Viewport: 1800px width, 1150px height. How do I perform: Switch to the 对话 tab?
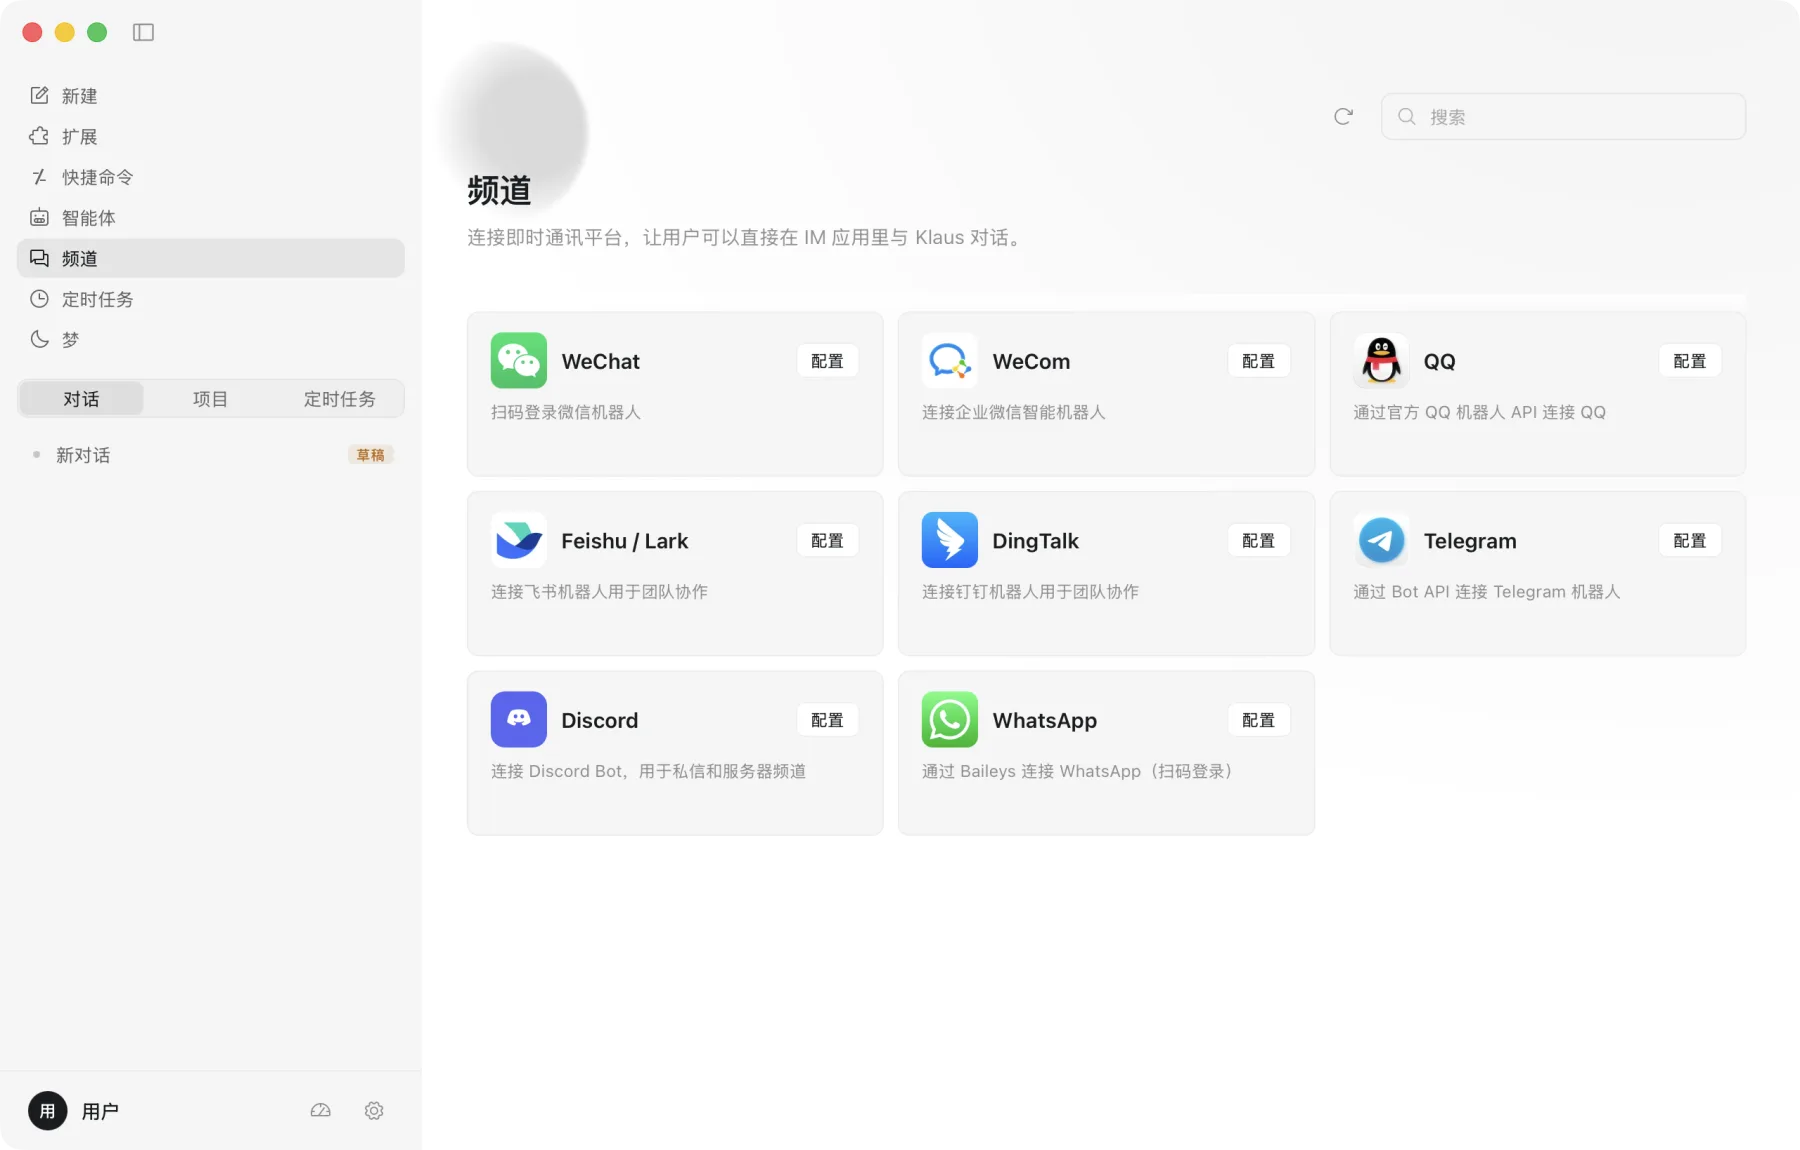[81, 398]
